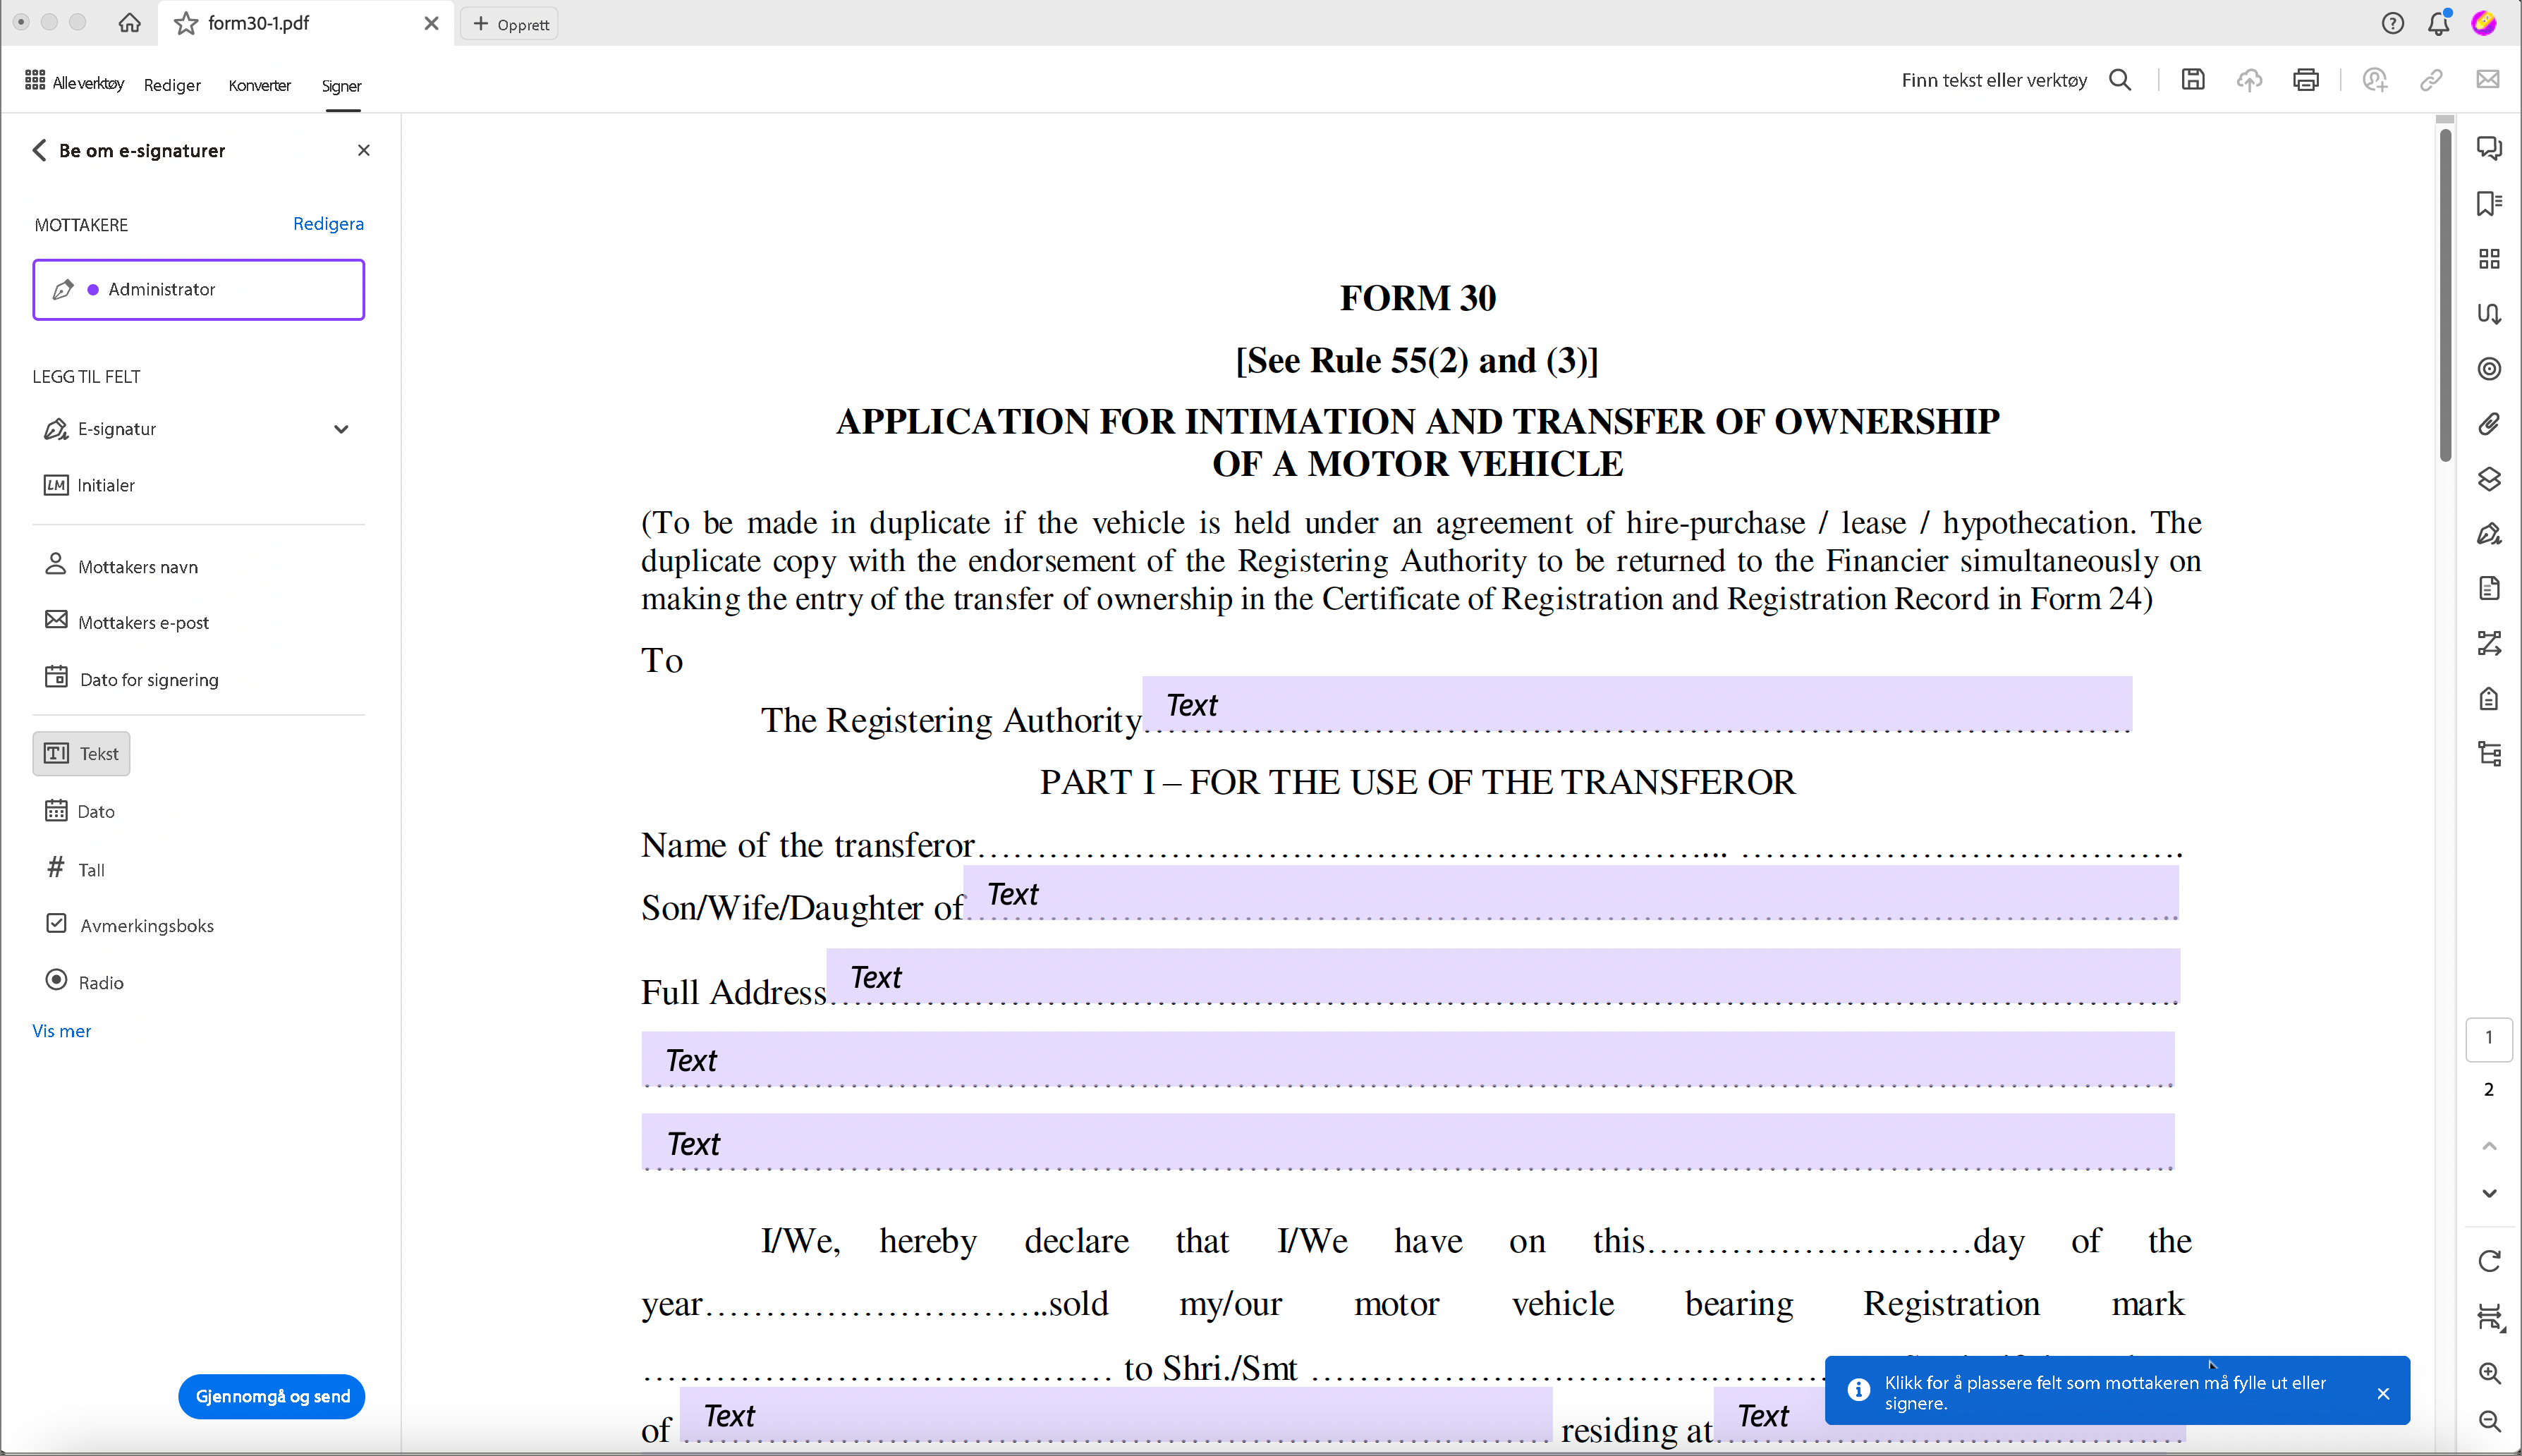Open the bookmarks panel icon
The width and height of the screenshot is (2522, 1456).
(2489, 204)
